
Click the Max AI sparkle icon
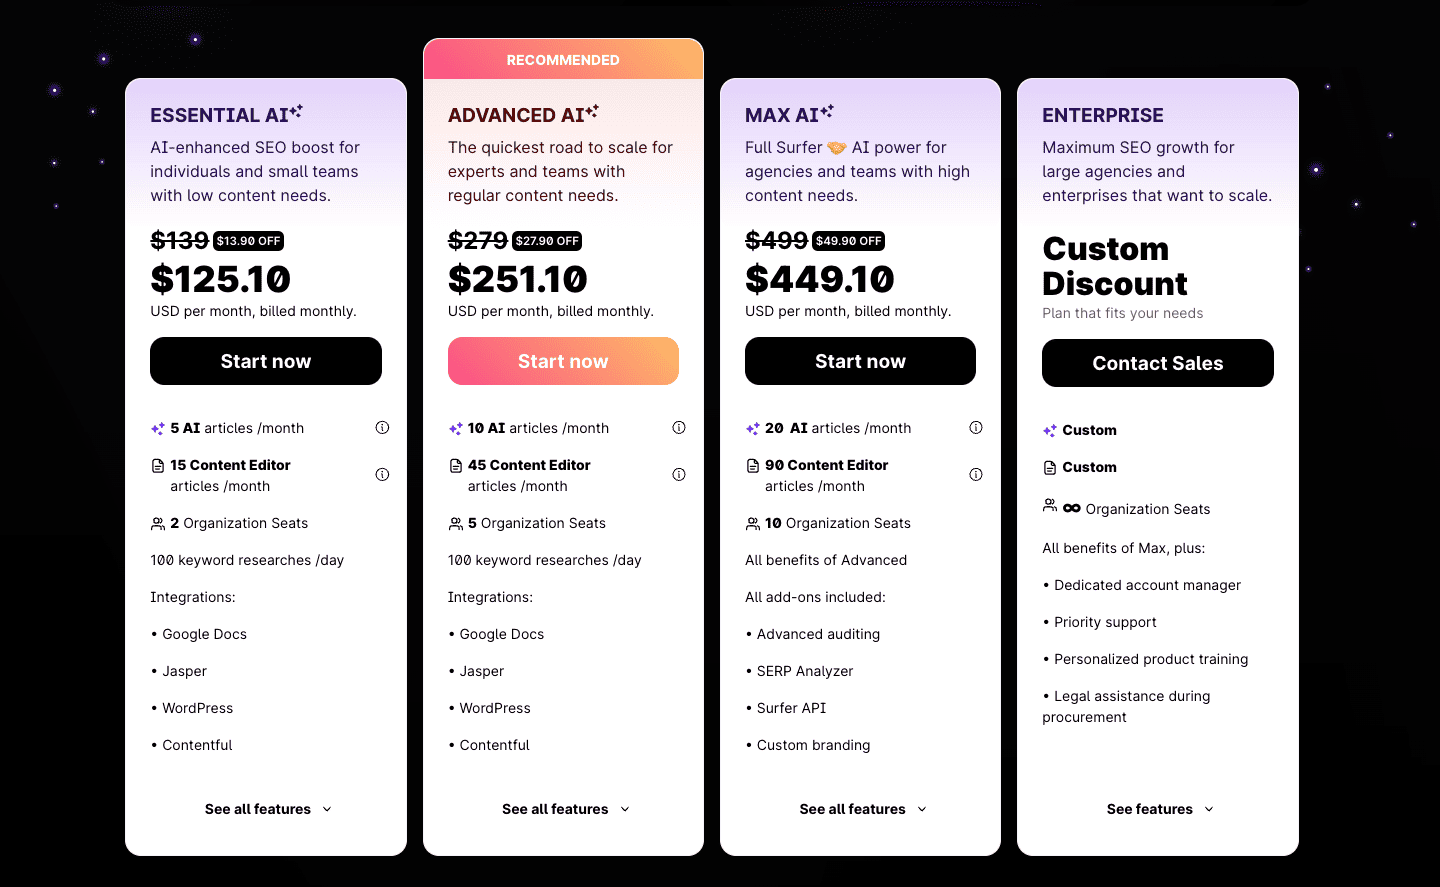827,112
